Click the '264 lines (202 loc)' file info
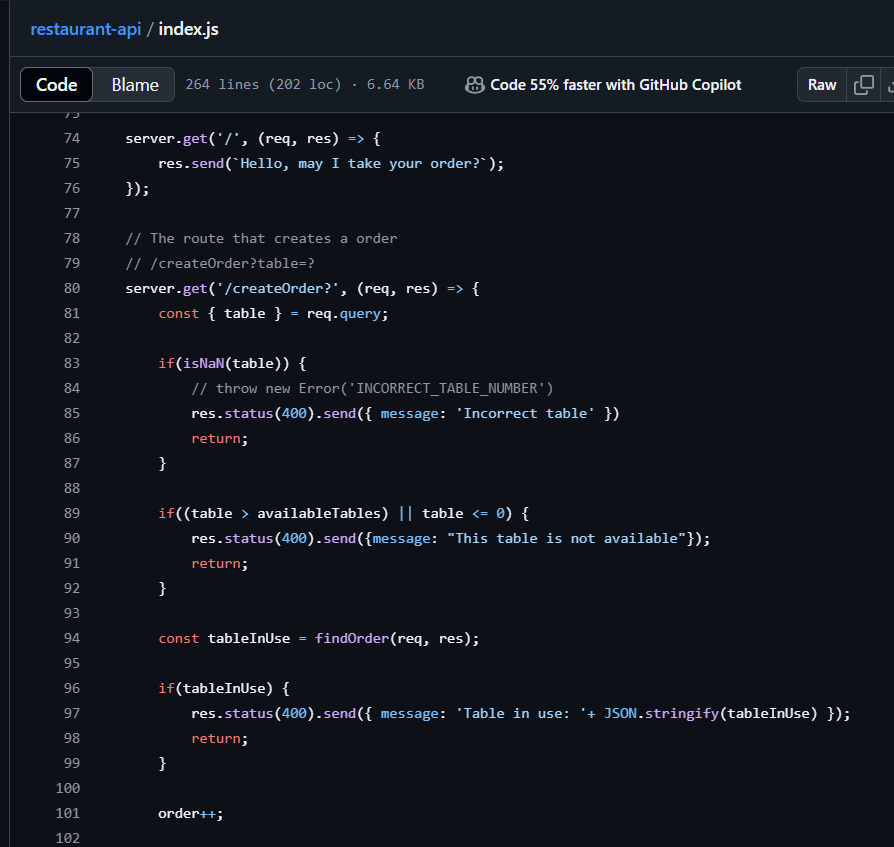The height and width of the screenshot is (847, 894). tap(263, 84)
